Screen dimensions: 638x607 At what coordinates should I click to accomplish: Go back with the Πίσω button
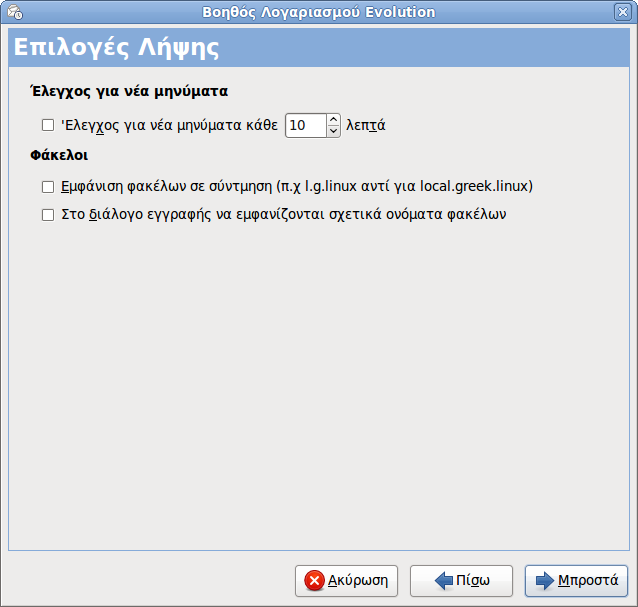(x=461, y=581)
